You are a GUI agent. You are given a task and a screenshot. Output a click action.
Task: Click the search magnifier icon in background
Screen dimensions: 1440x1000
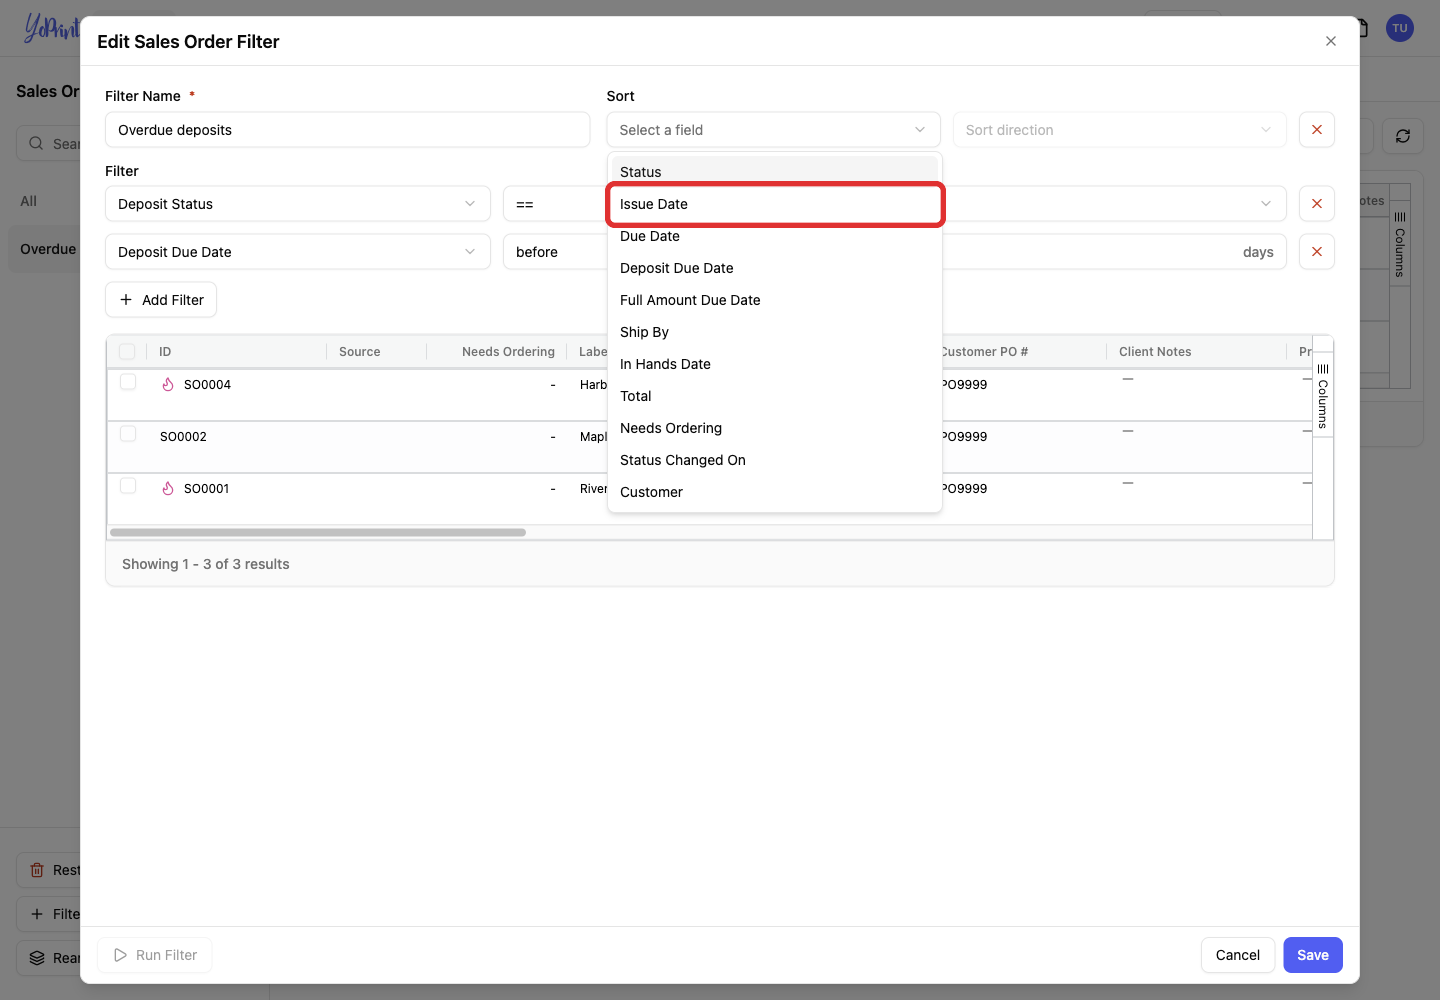(36, 143)
